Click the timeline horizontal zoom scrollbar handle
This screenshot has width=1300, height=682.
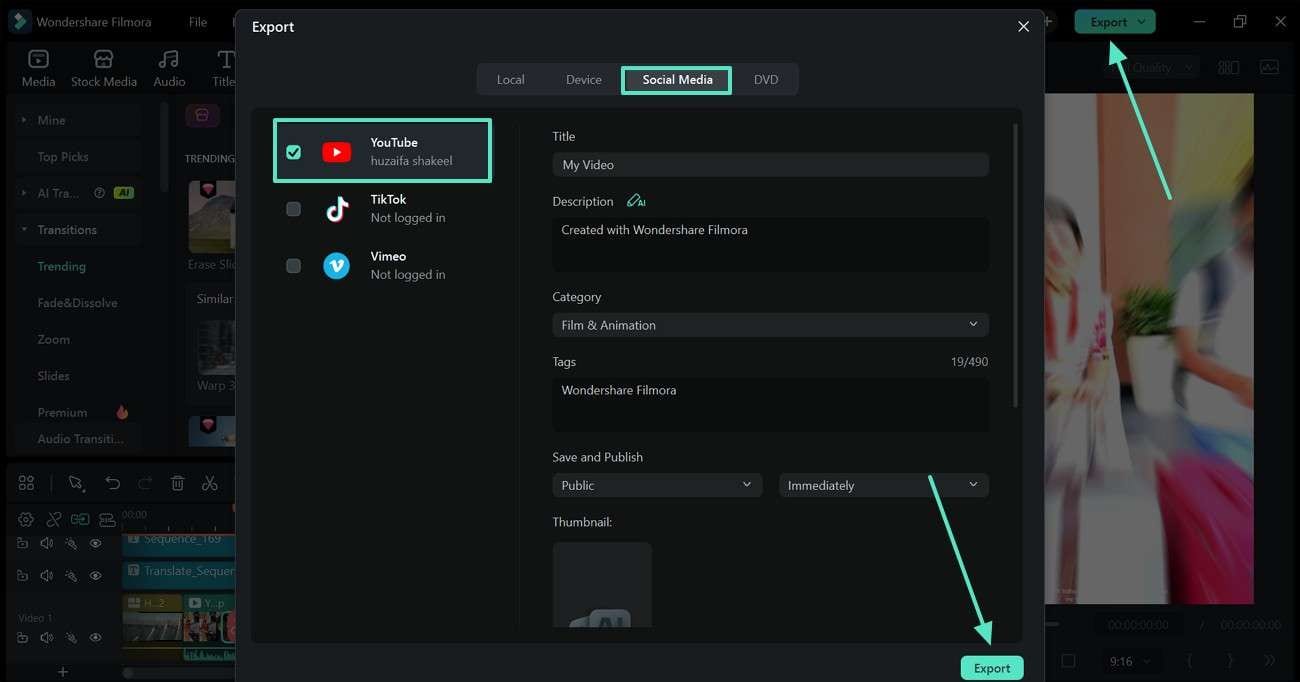coord(128,674)
